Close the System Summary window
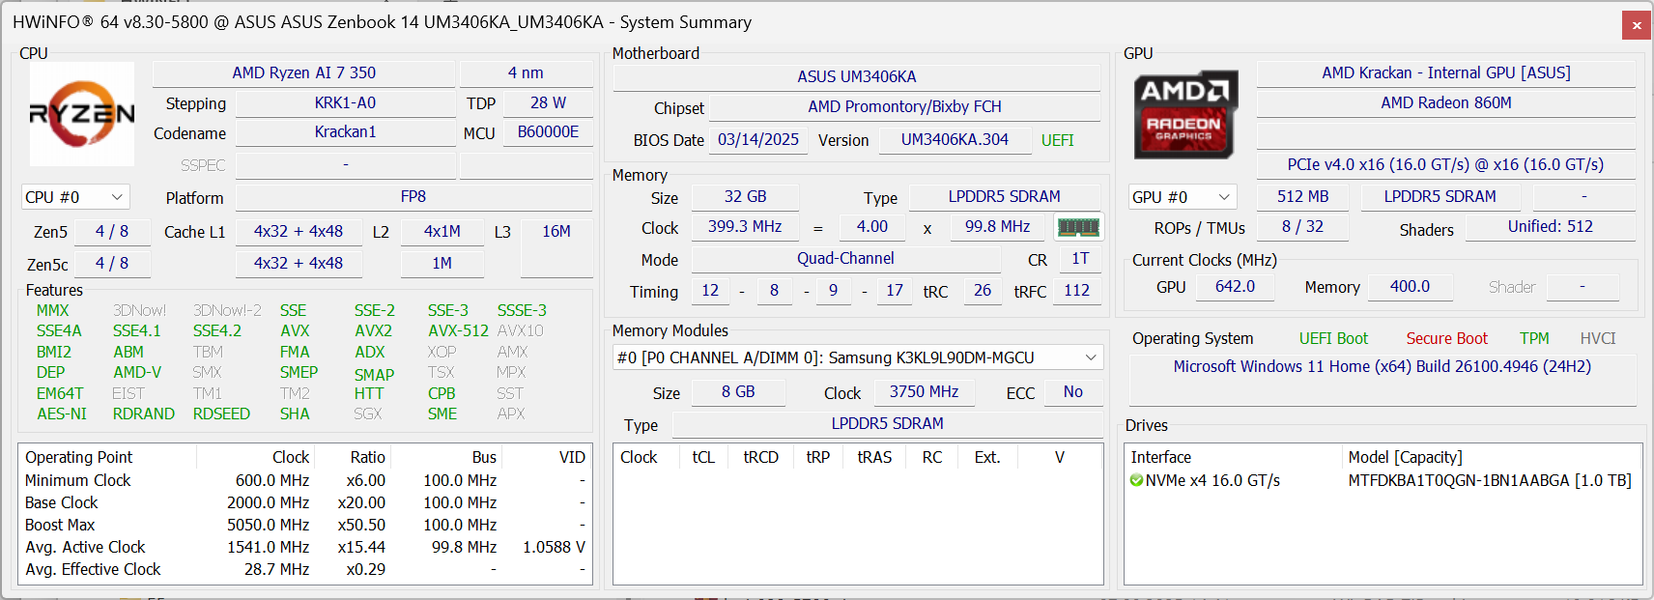The height and width of the screenshot is (600, 1654). 1636,25
